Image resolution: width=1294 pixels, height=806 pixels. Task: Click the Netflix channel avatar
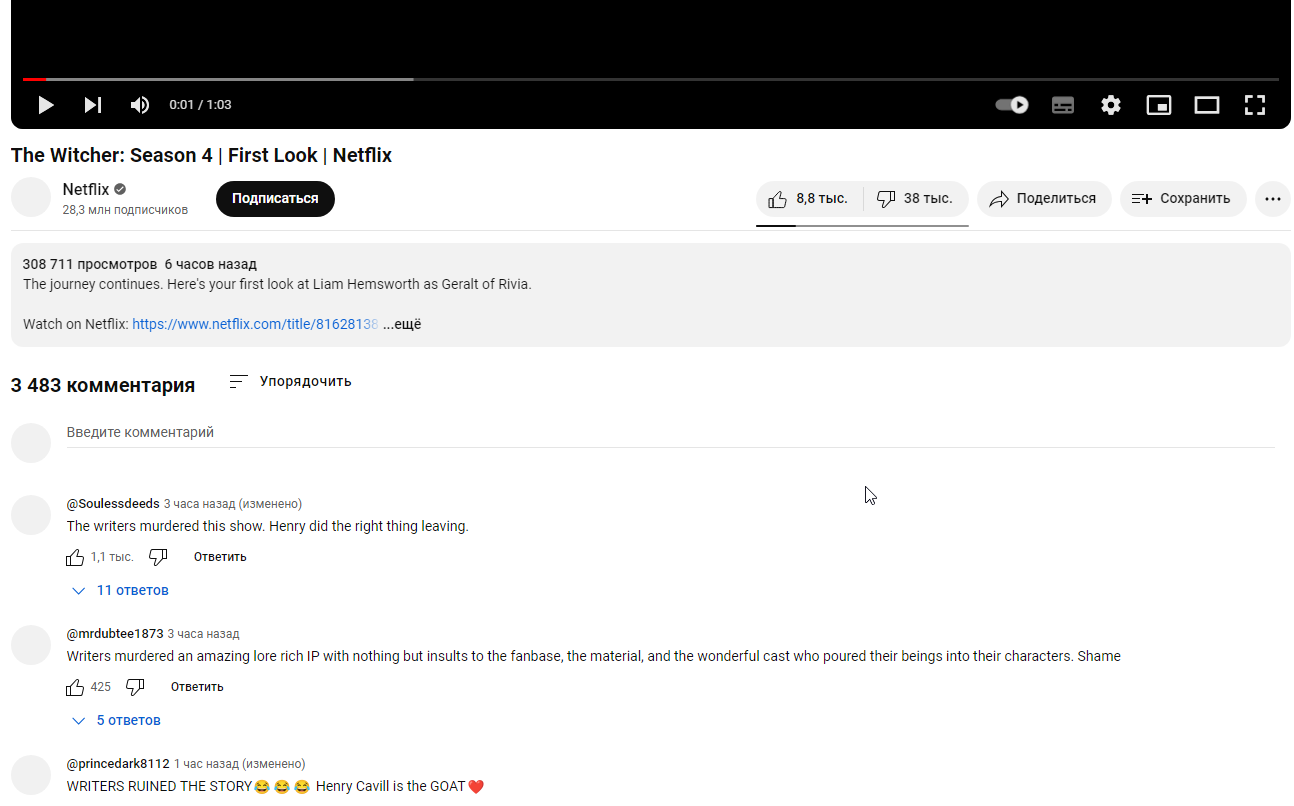tap(31, 198)
